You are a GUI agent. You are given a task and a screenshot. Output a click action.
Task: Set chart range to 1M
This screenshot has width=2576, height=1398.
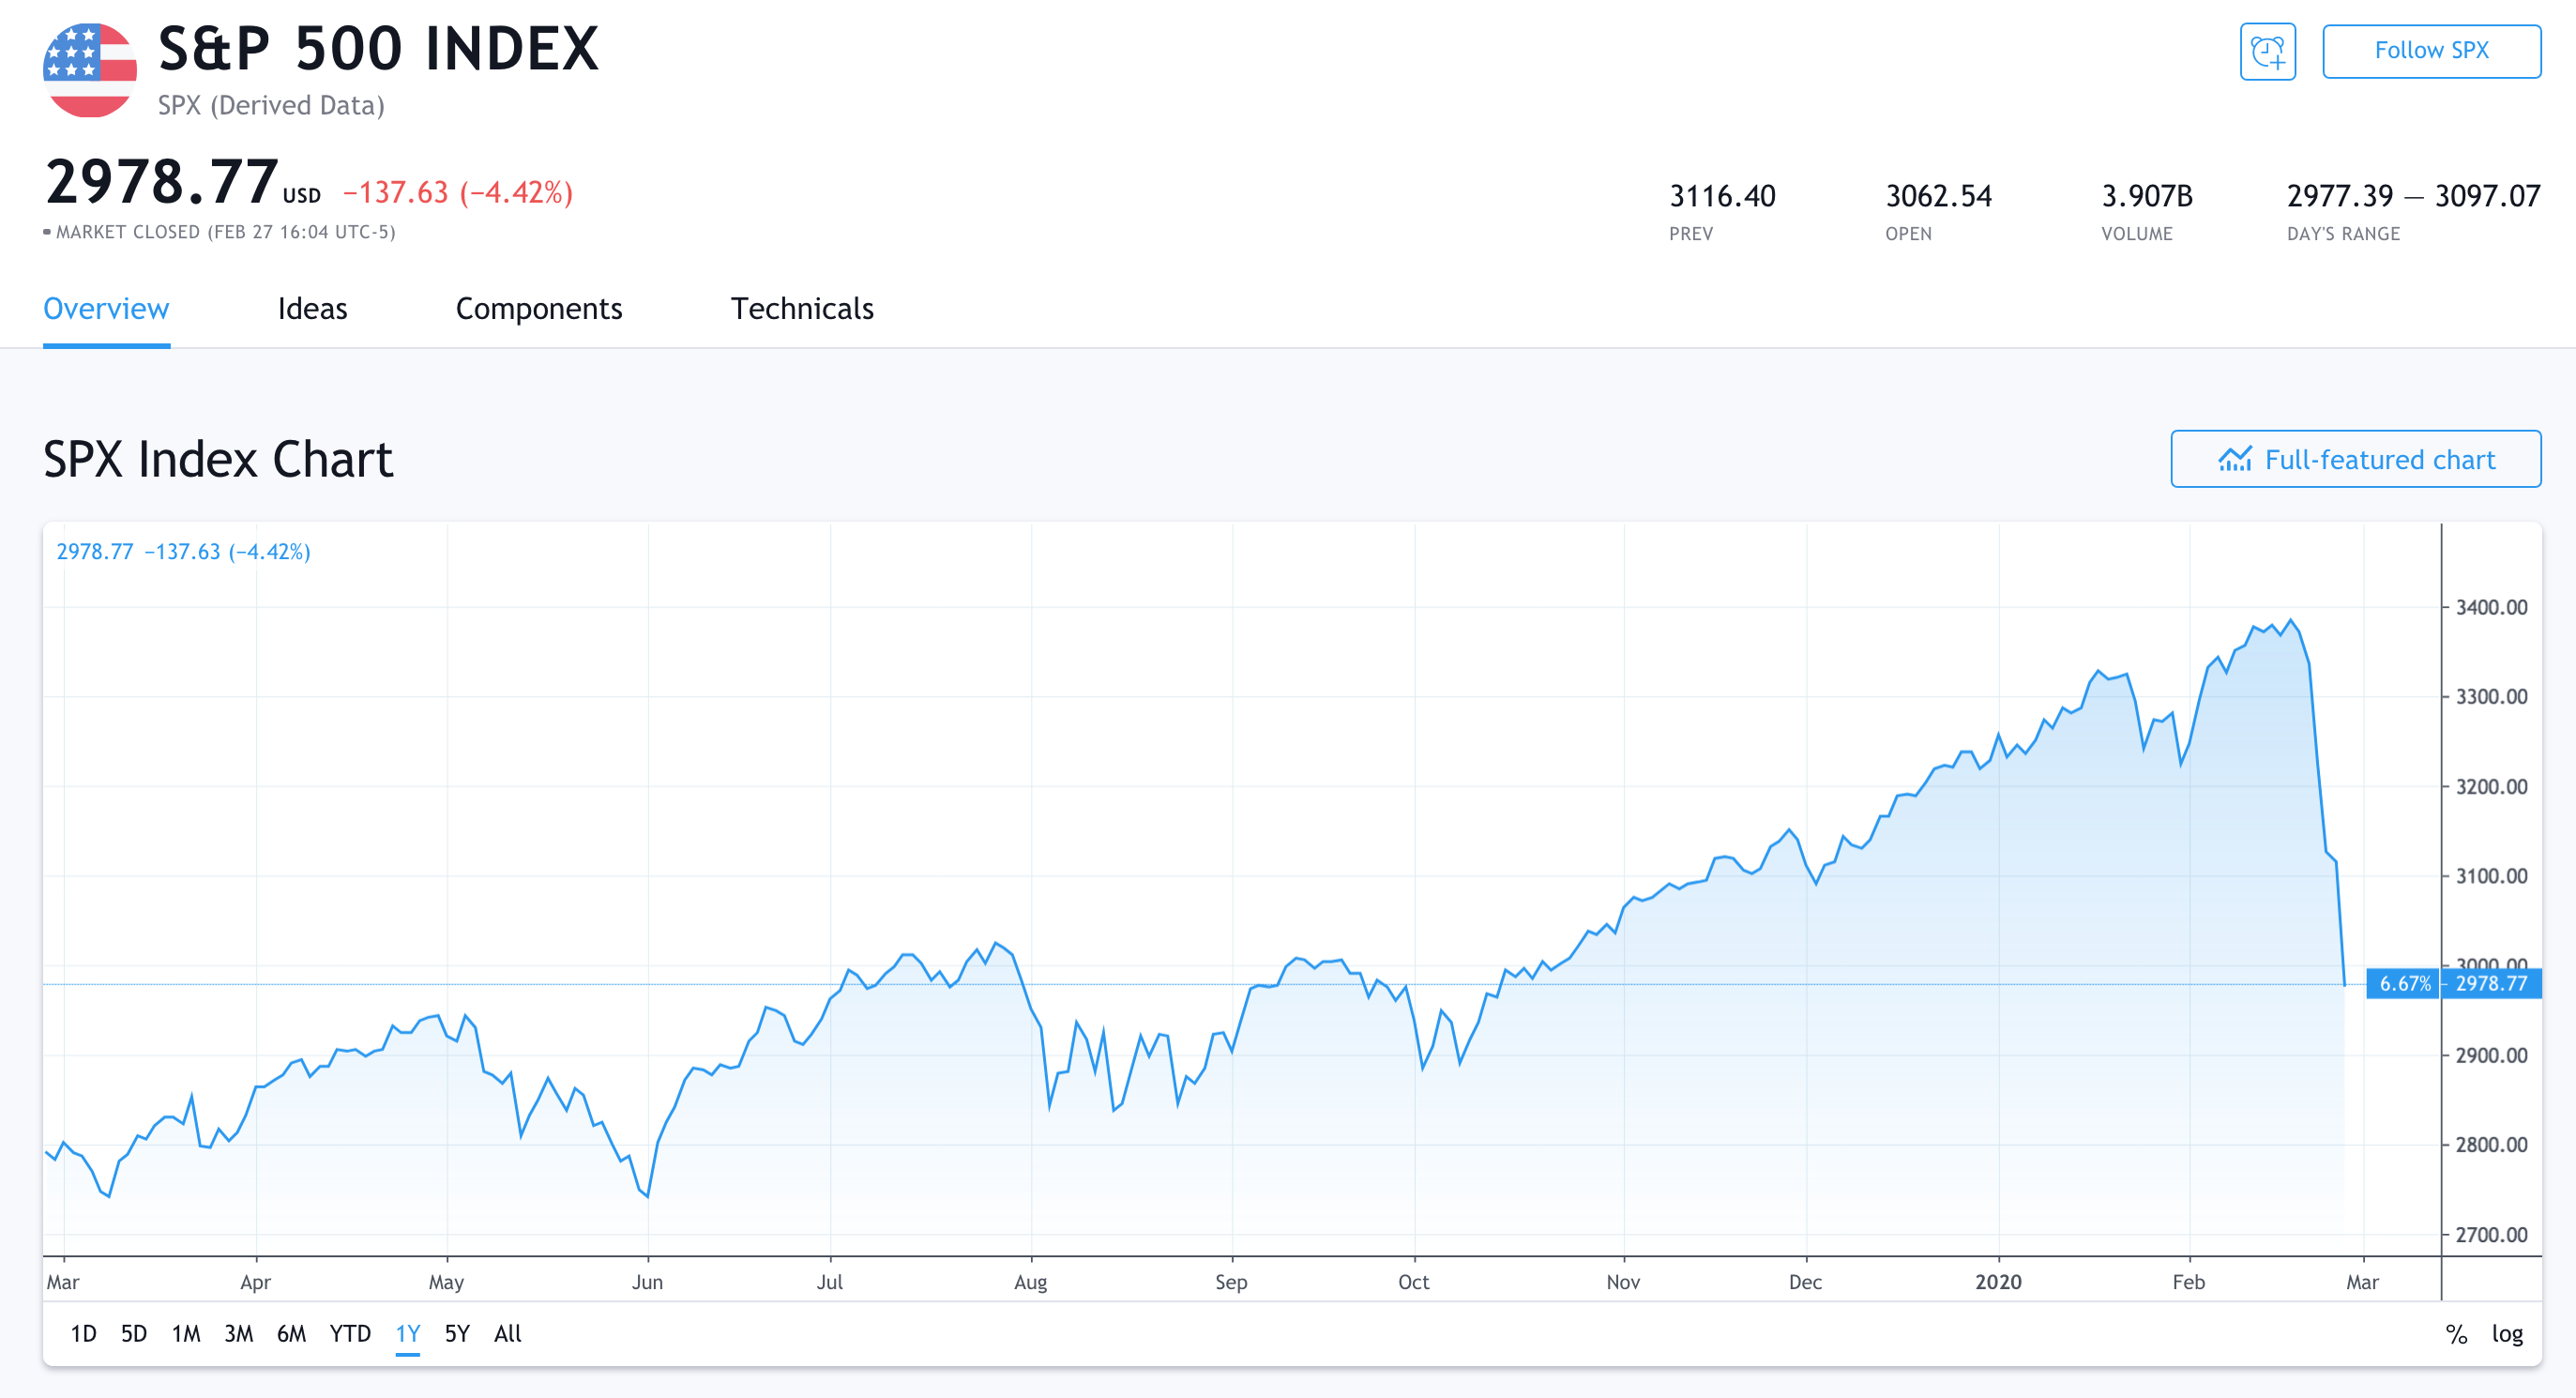(x=186, y=1333)
